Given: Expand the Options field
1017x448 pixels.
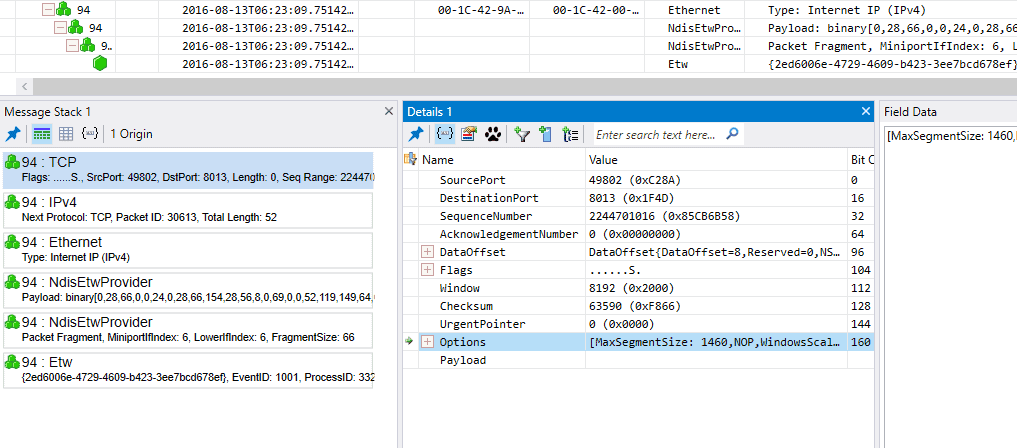Looking at the screenshot, I should tap(427, 342).
